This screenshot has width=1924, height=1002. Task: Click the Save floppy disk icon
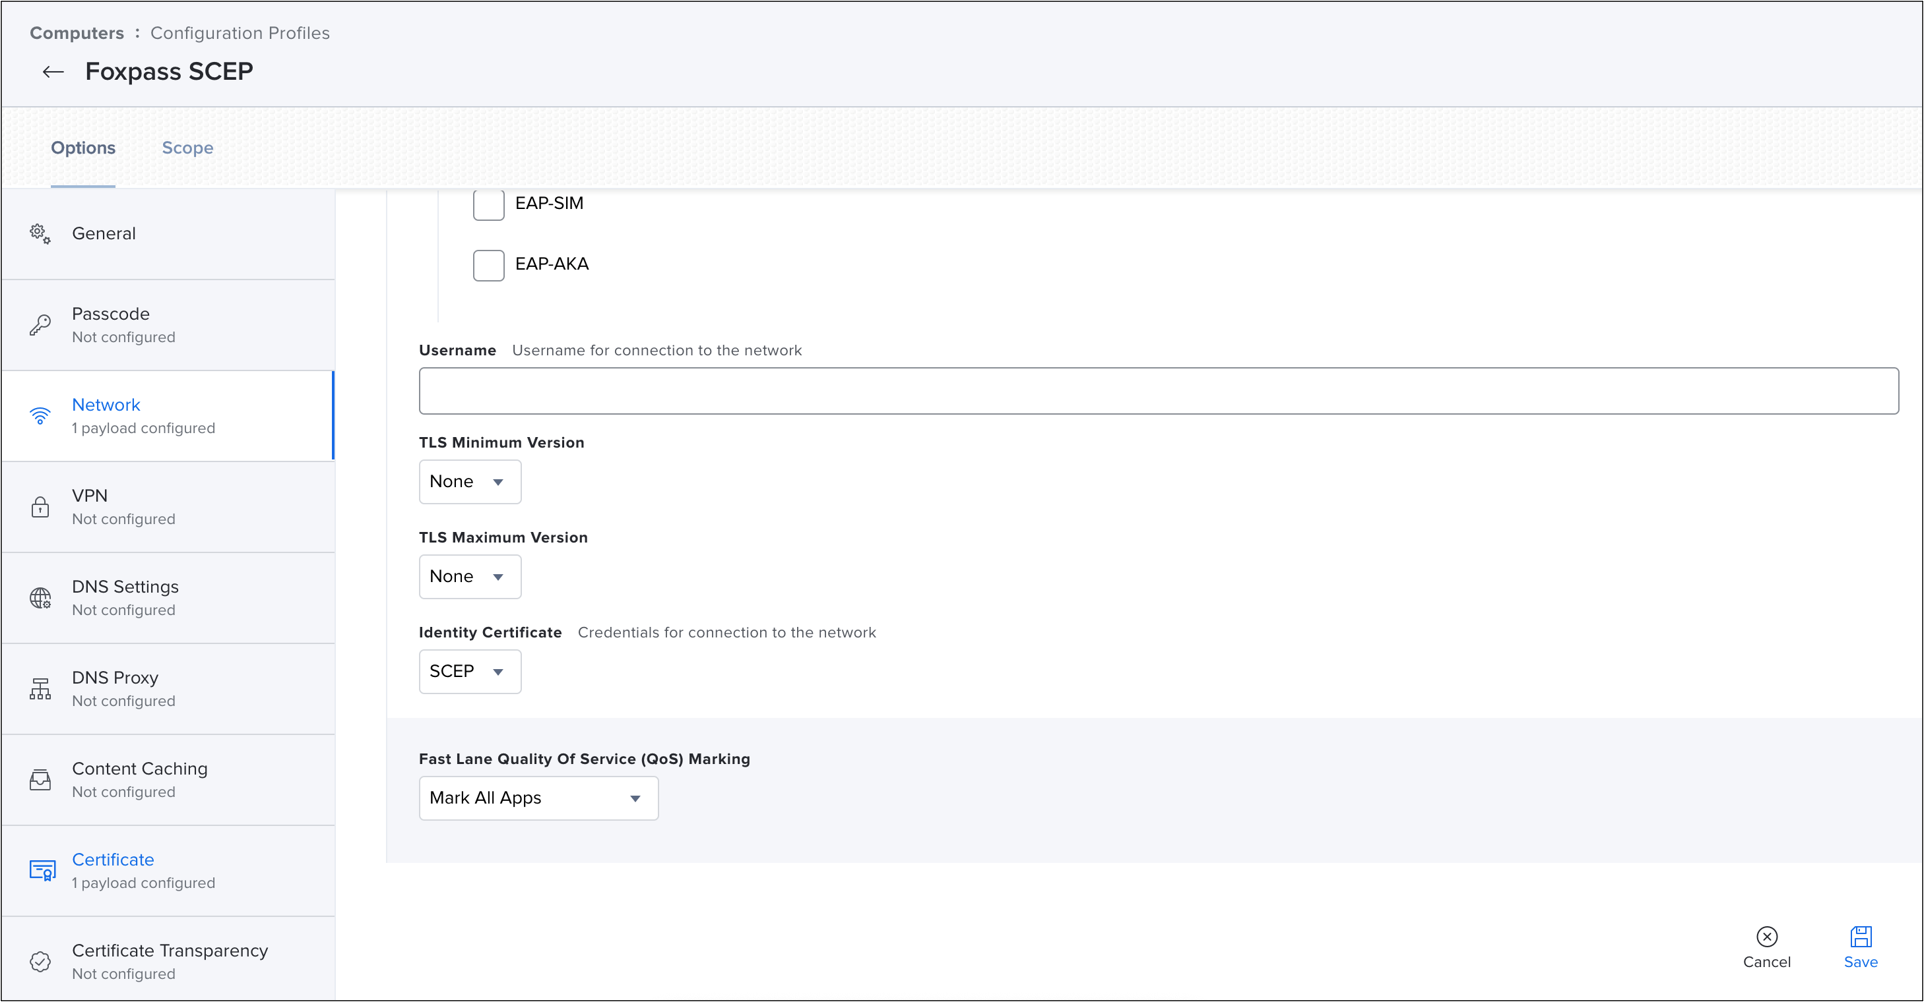point(1861,937)
